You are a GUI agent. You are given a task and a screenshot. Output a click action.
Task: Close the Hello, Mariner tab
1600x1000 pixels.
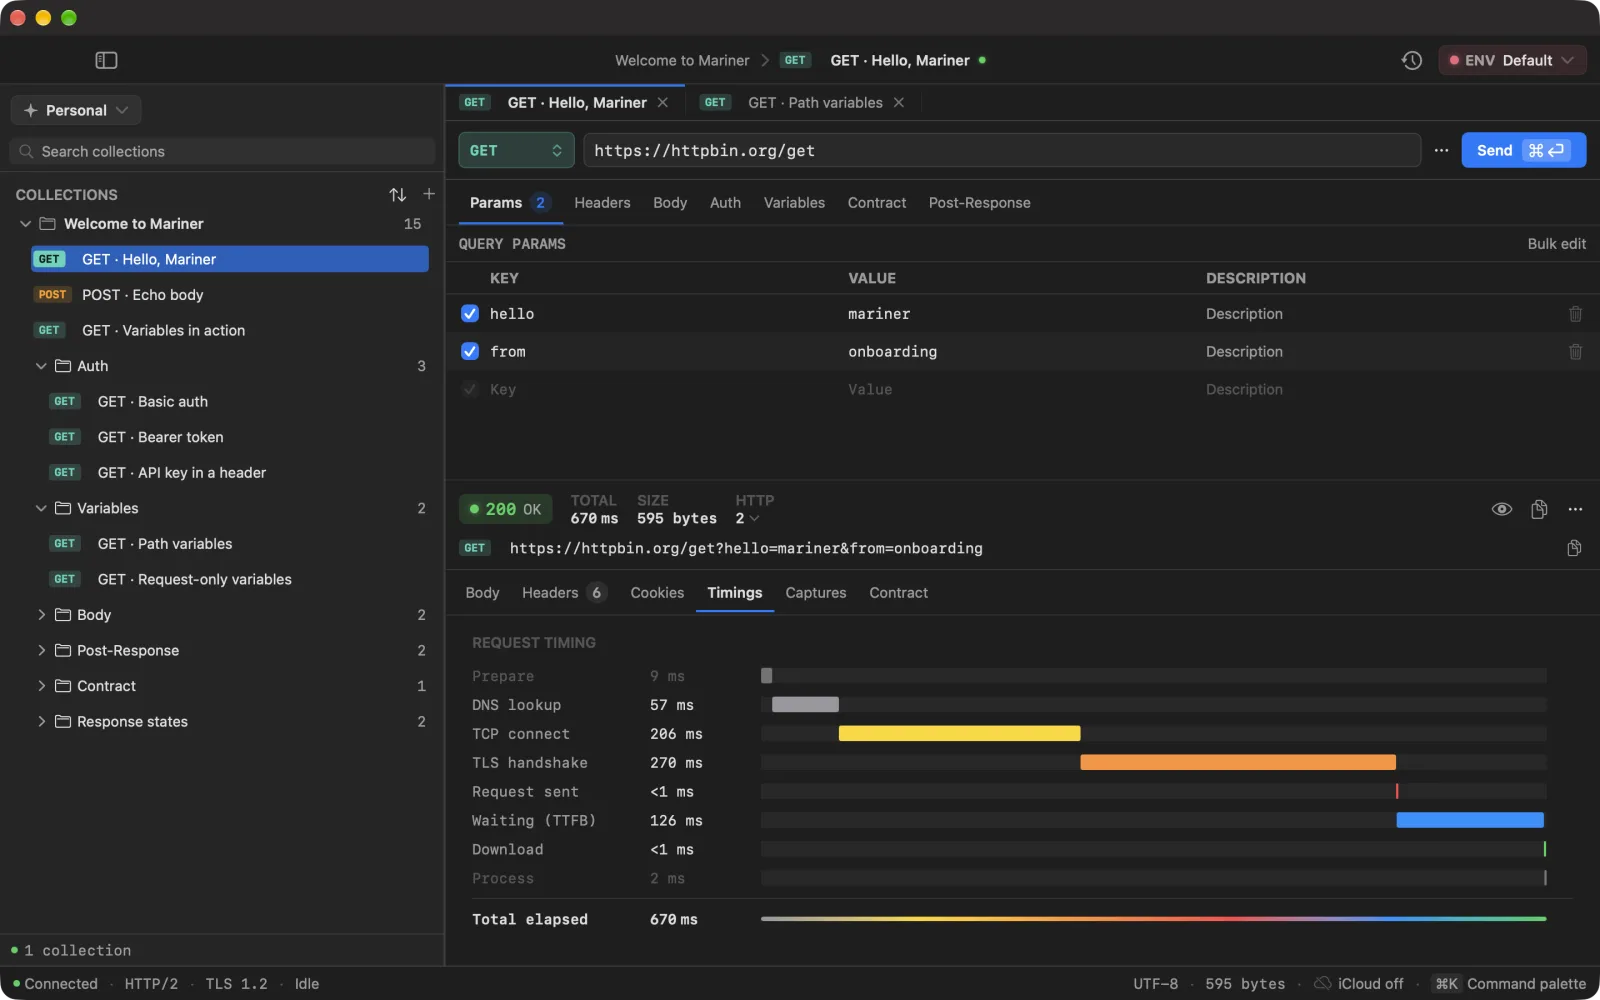[x=662, y=102]
